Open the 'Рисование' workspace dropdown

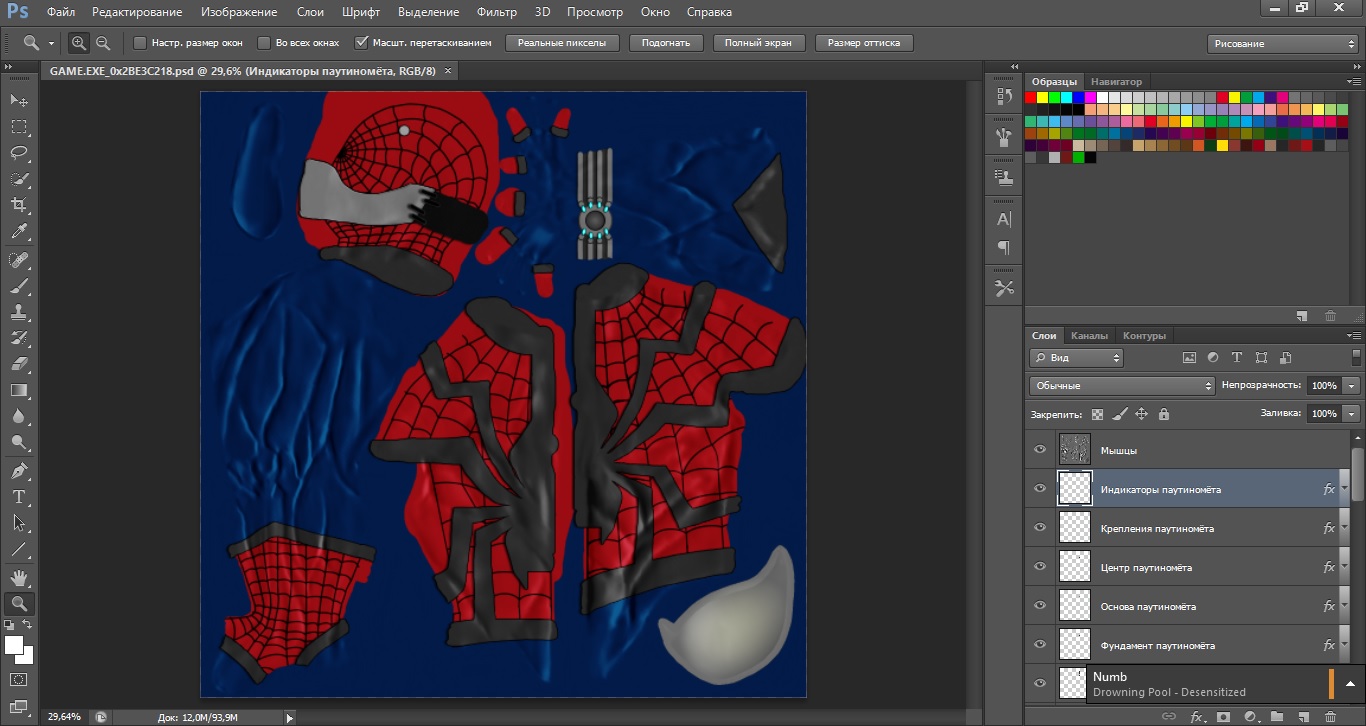click(x=1283, y=44)
